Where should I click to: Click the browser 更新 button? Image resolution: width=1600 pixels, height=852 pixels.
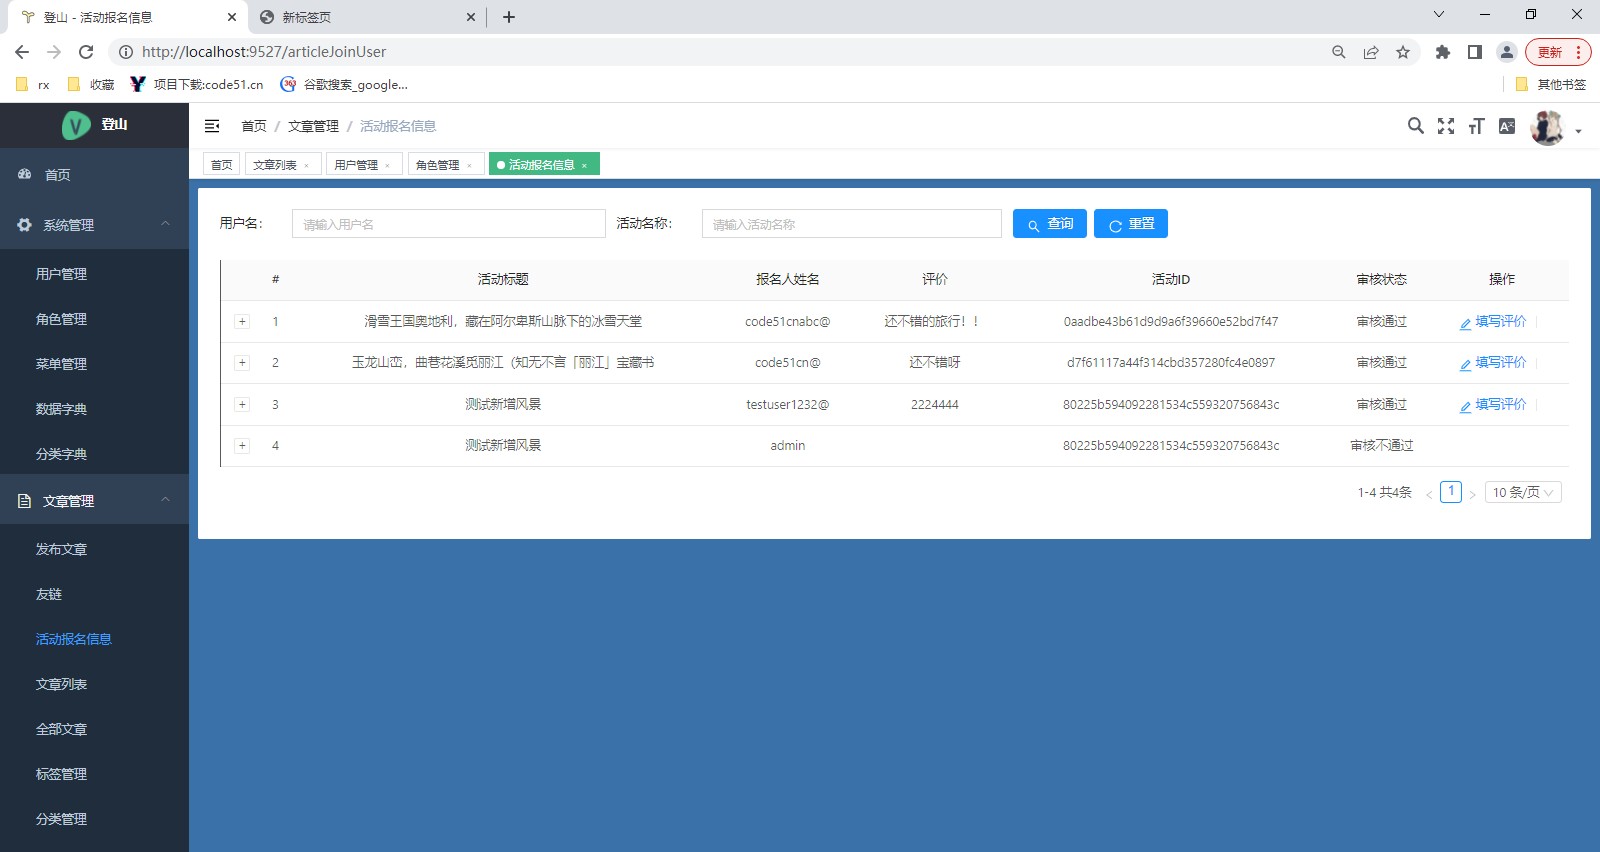1558,52
